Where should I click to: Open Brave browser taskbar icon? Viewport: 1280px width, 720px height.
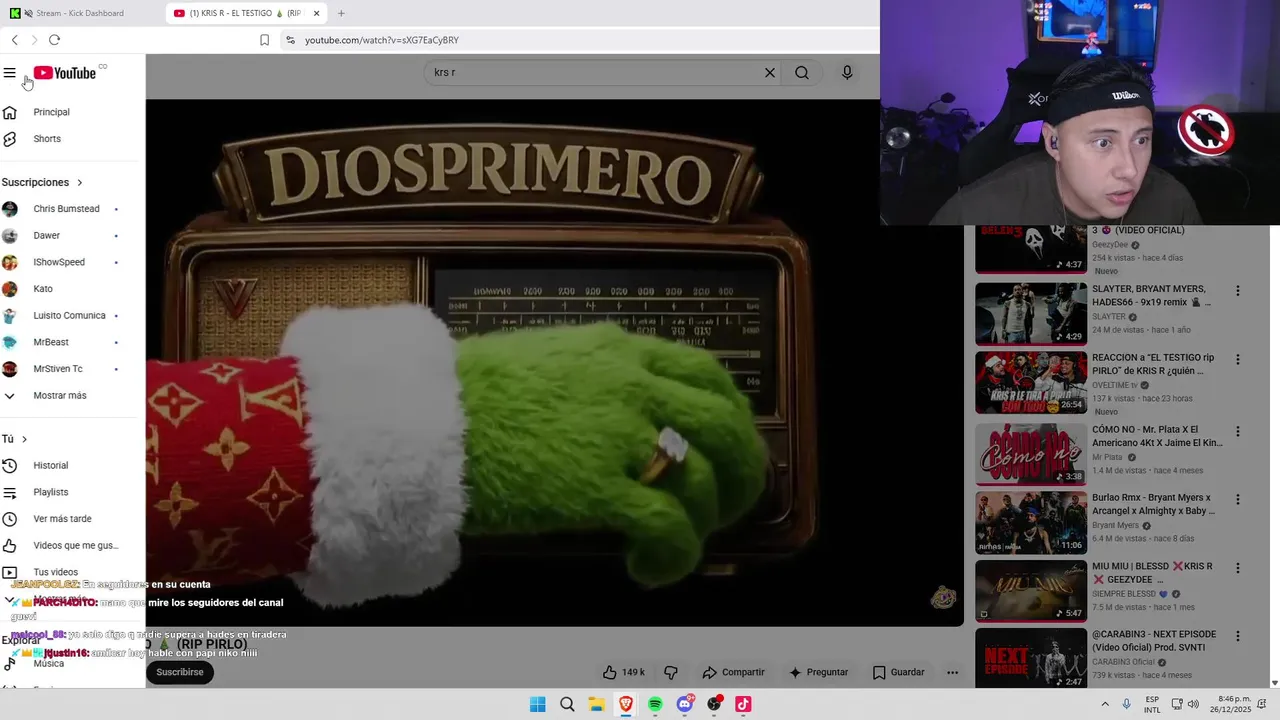click(x=626, y=704)
